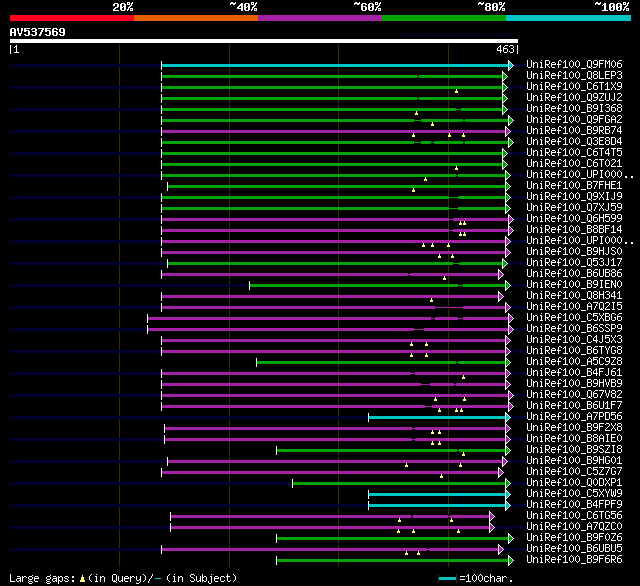640x586 pixels.
Task: Open hit UniRef100_B9I368
Action: pos(574,109)
